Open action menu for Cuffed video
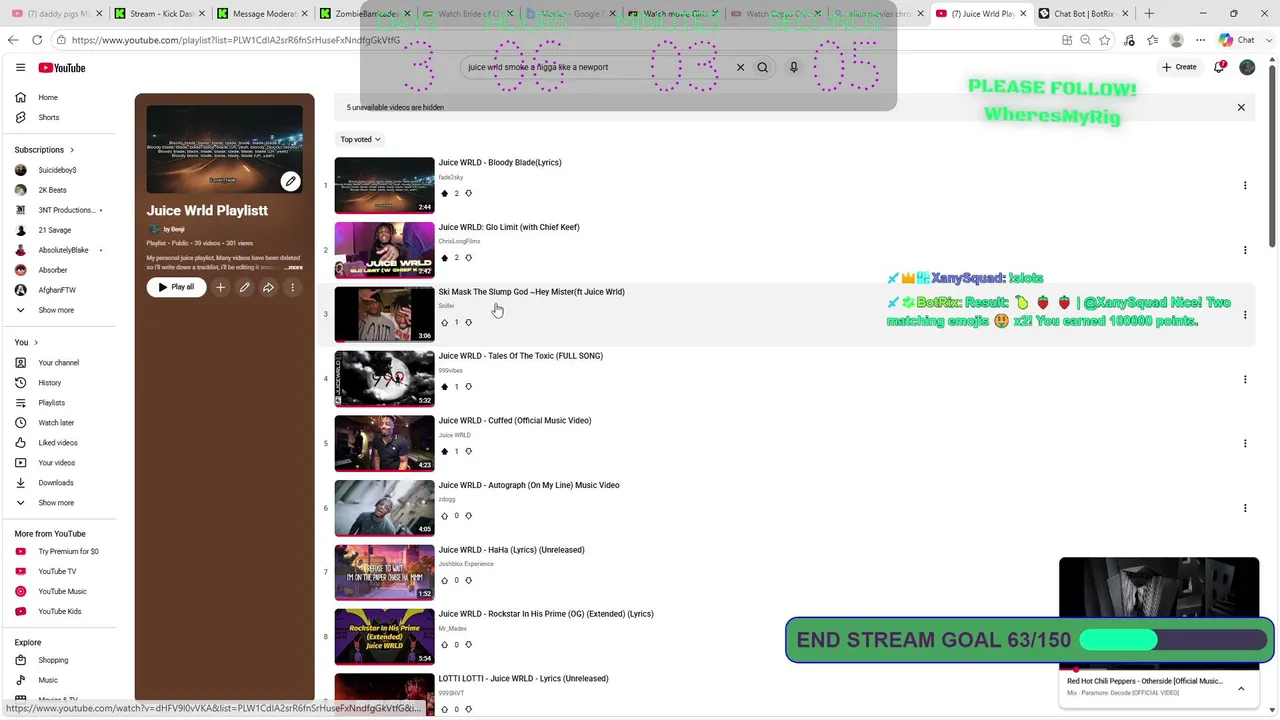1280x720 pixels. click(x=1245, y=444)
